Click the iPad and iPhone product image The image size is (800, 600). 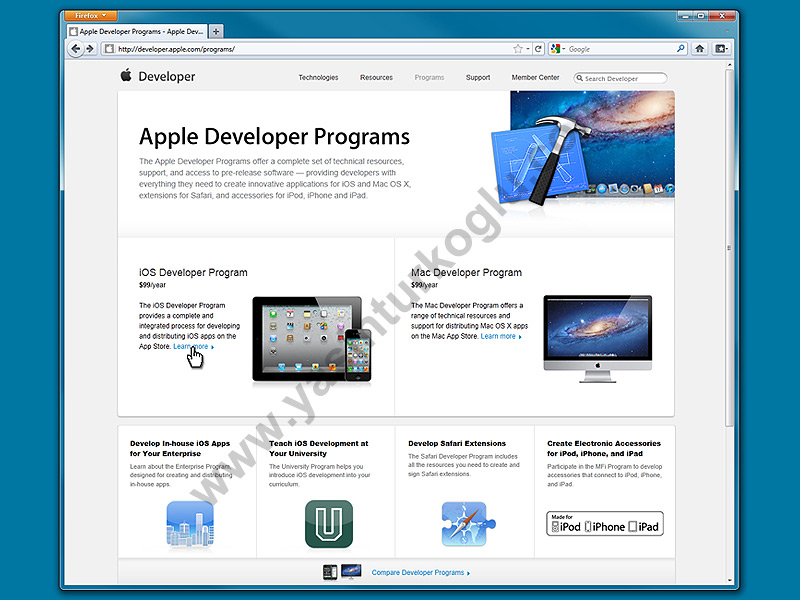[312, 339]
